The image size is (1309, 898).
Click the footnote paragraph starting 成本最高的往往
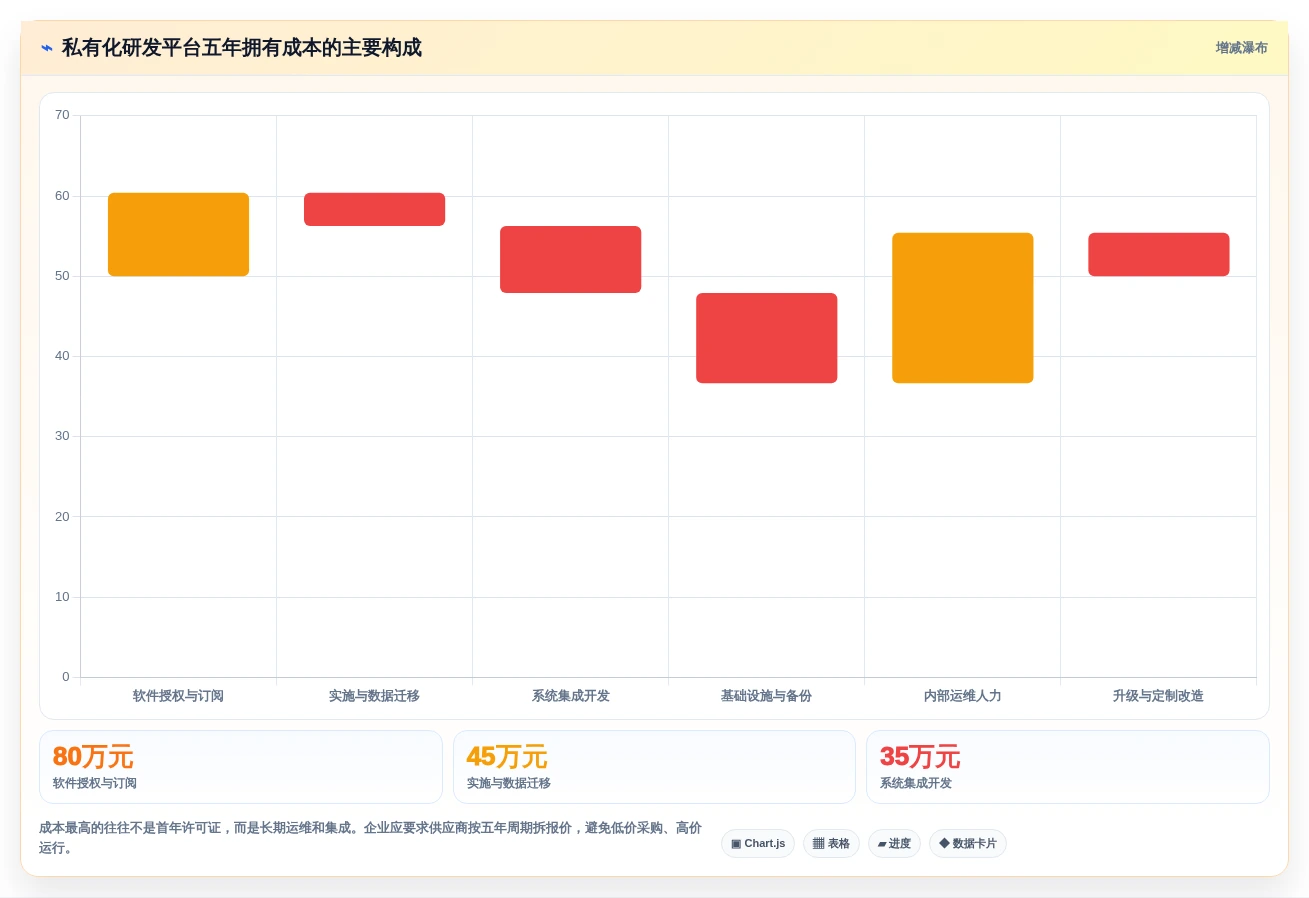tap(370, 838)
